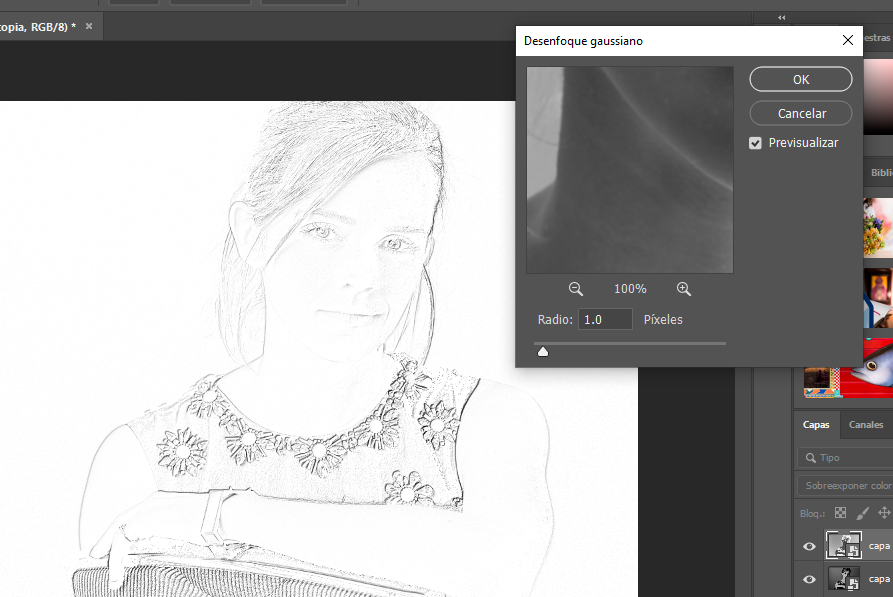Enable lock transparent pixels in Layers panel

(840, 512)
